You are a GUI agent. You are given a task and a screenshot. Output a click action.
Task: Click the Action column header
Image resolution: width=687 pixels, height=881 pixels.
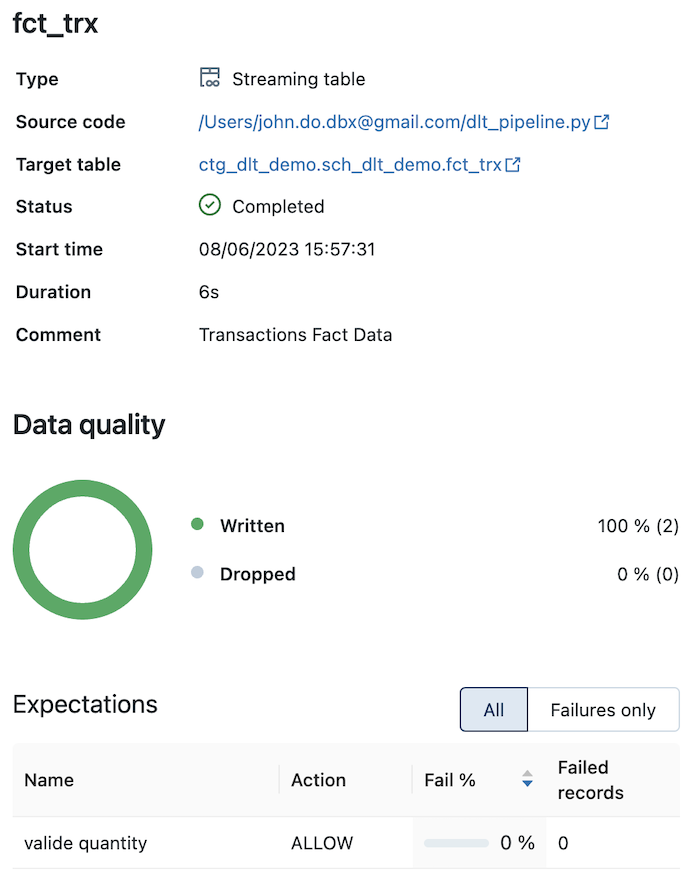click(319, 780)
